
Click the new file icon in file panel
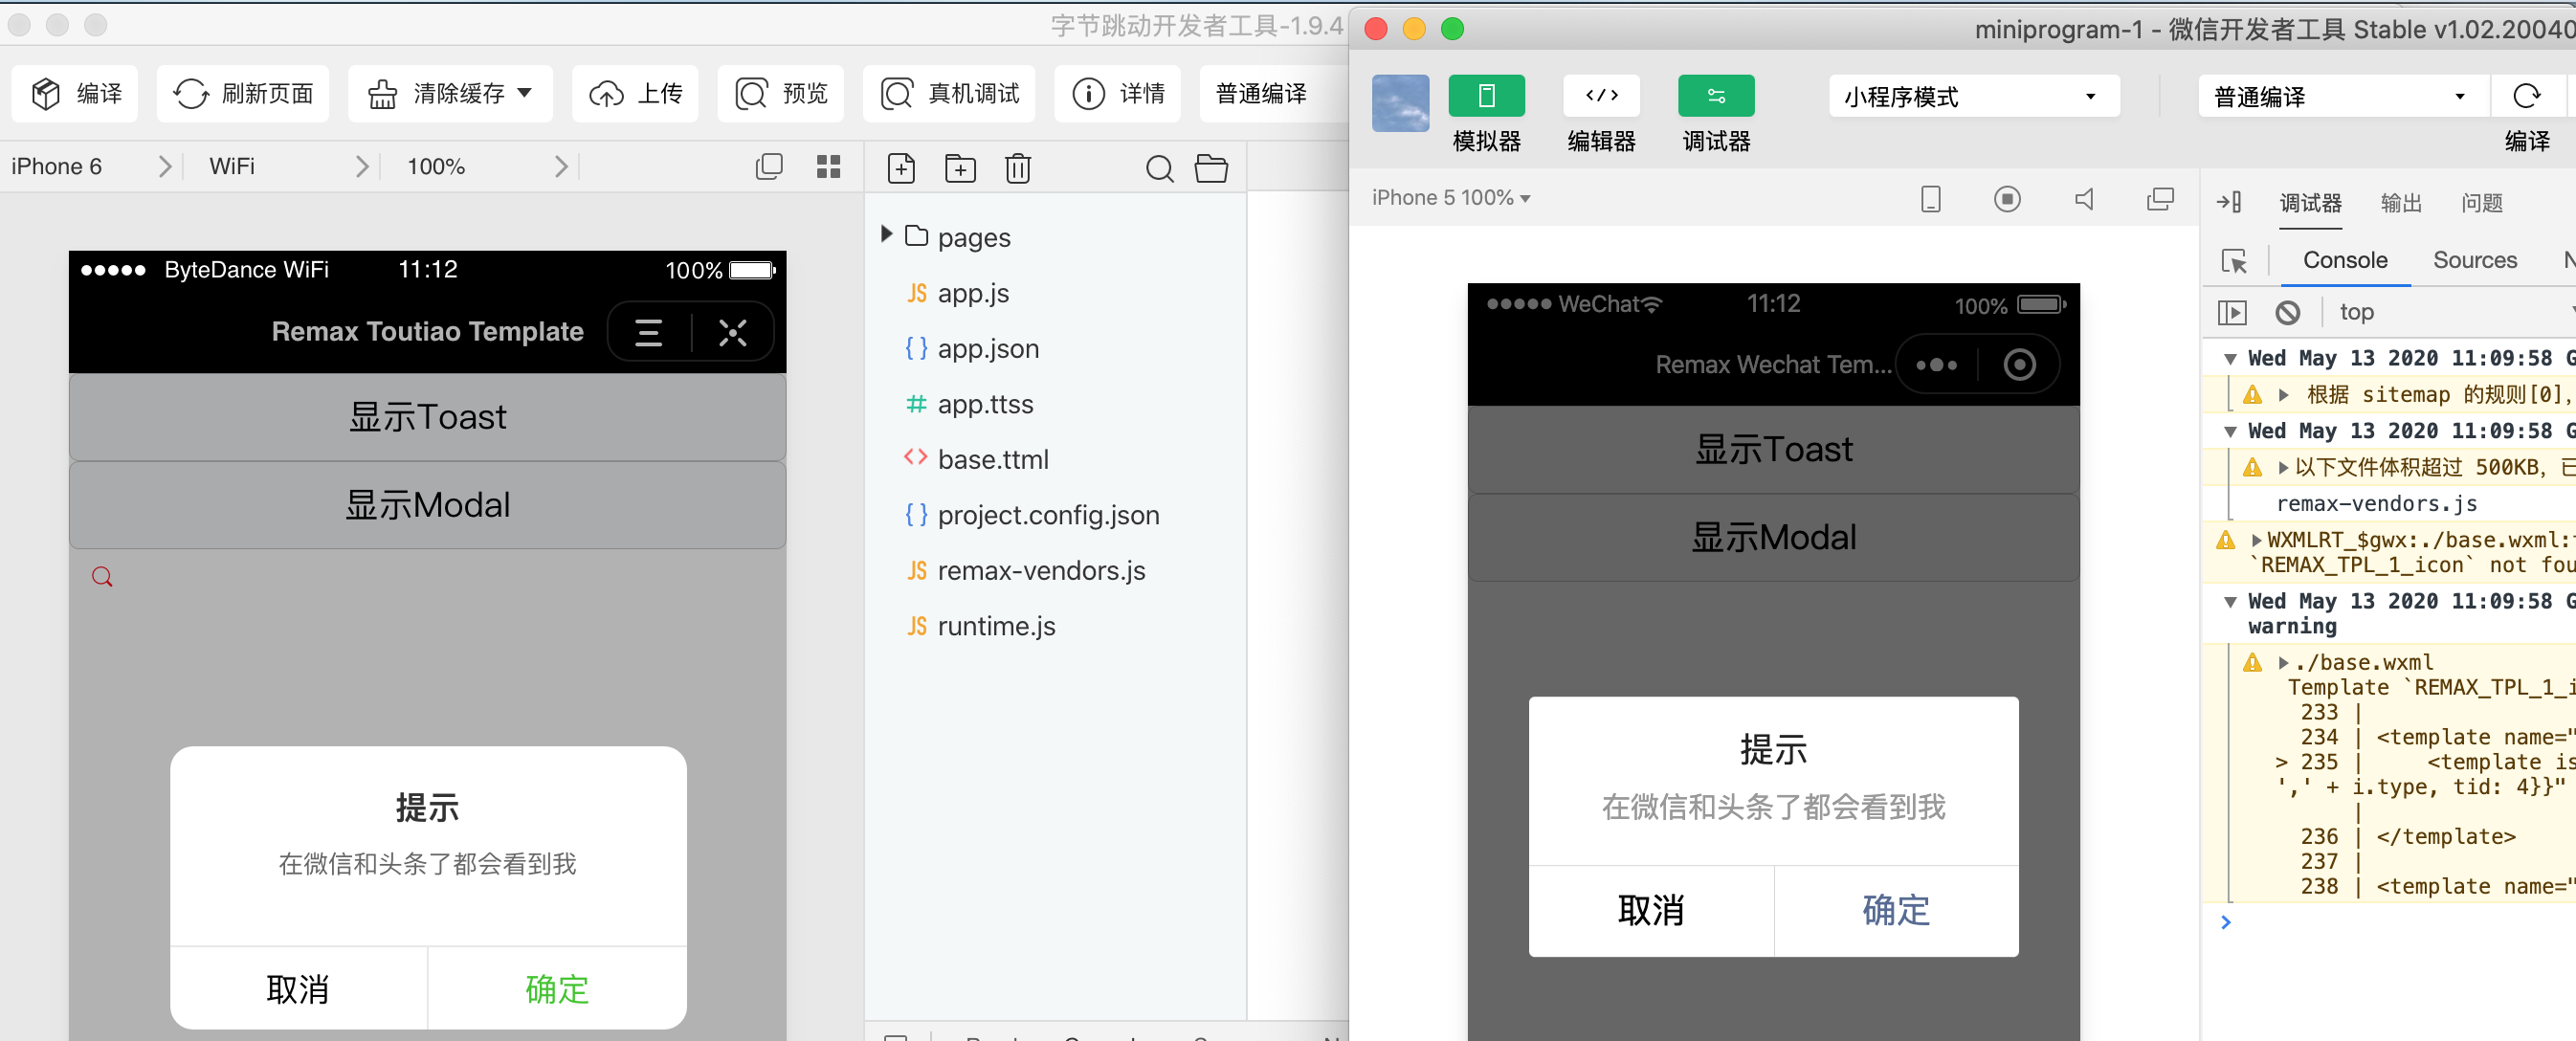(x=901, y=168)
